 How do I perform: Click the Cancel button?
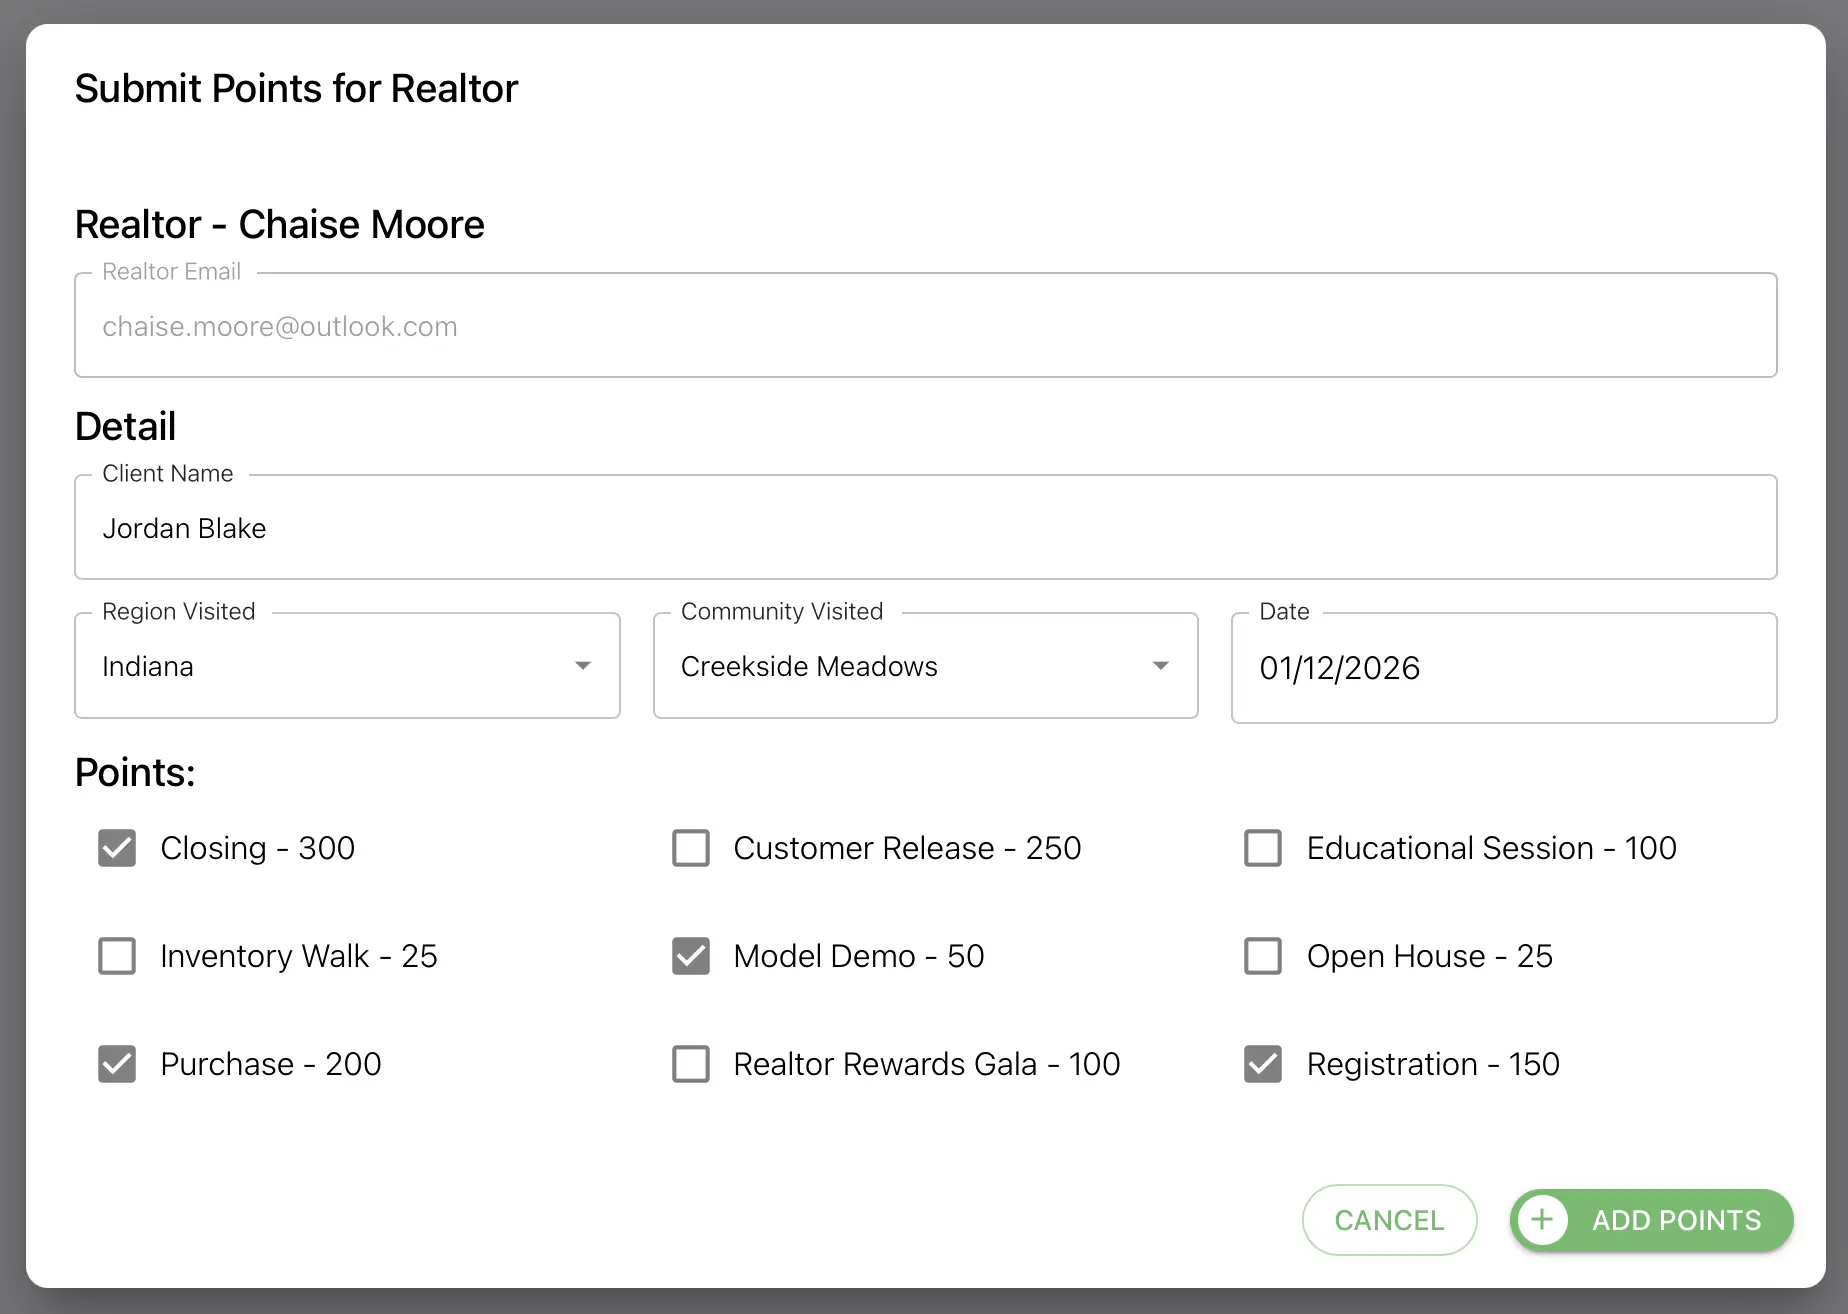tap(1389, 1220)
